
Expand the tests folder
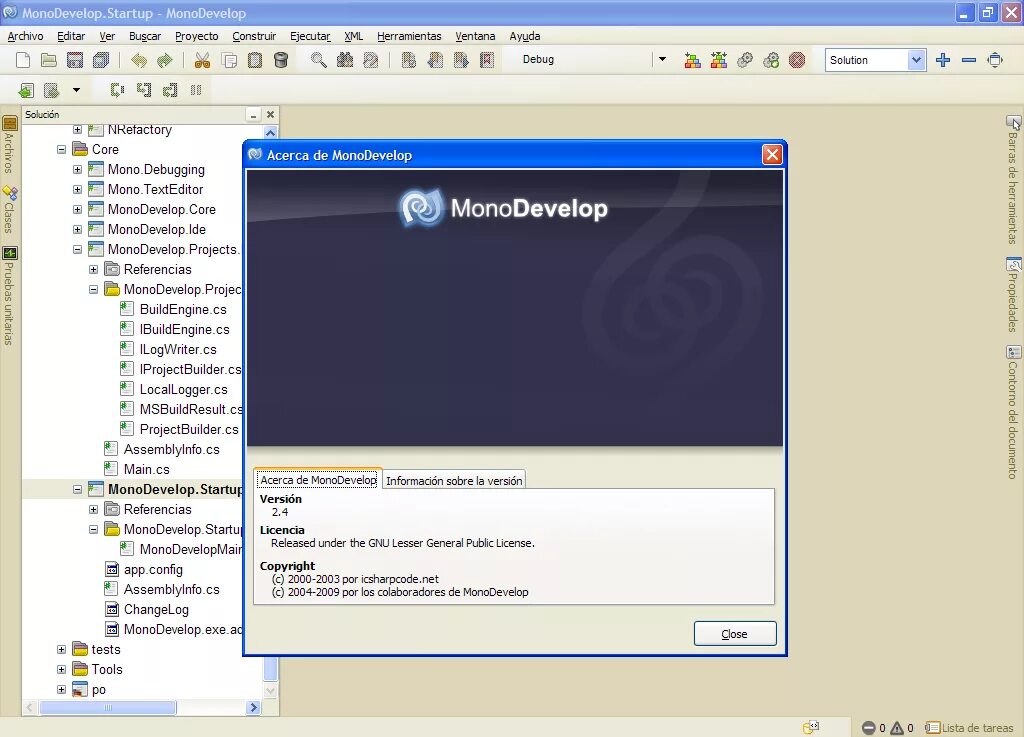tap(61, 650)
